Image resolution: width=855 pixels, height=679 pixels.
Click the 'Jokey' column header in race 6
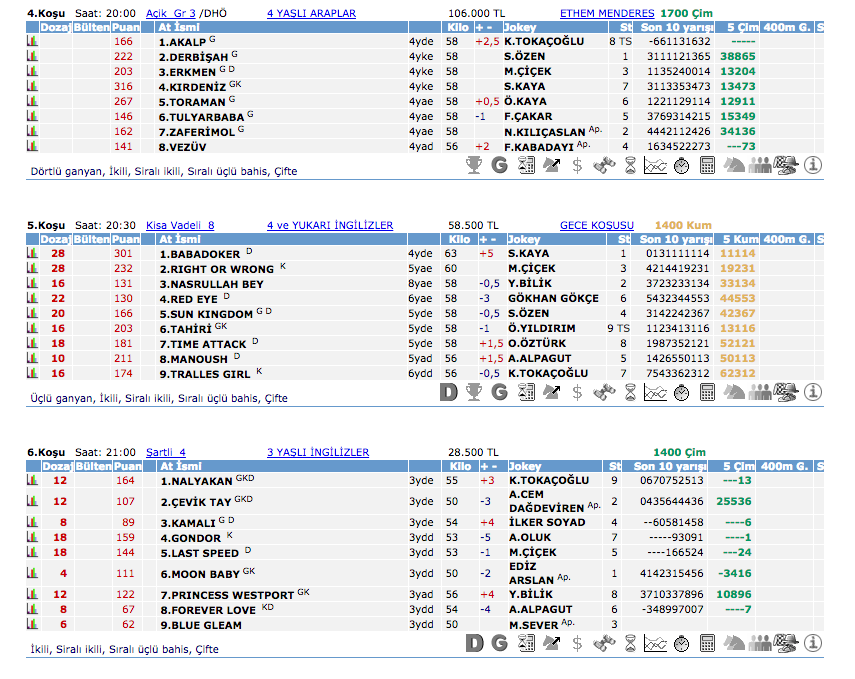pos(525,467)
